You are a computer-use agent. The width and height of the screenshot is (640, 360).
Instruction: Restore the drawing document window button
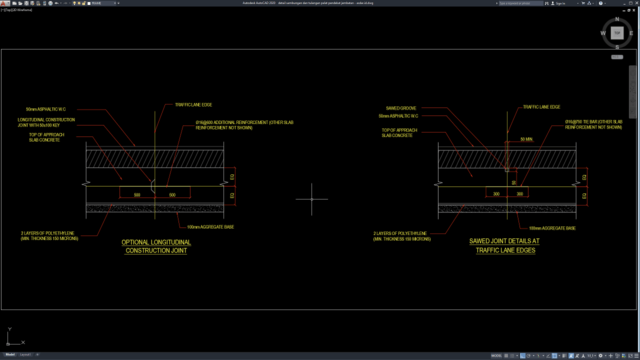pyautogui.click(x=629, y=10)
